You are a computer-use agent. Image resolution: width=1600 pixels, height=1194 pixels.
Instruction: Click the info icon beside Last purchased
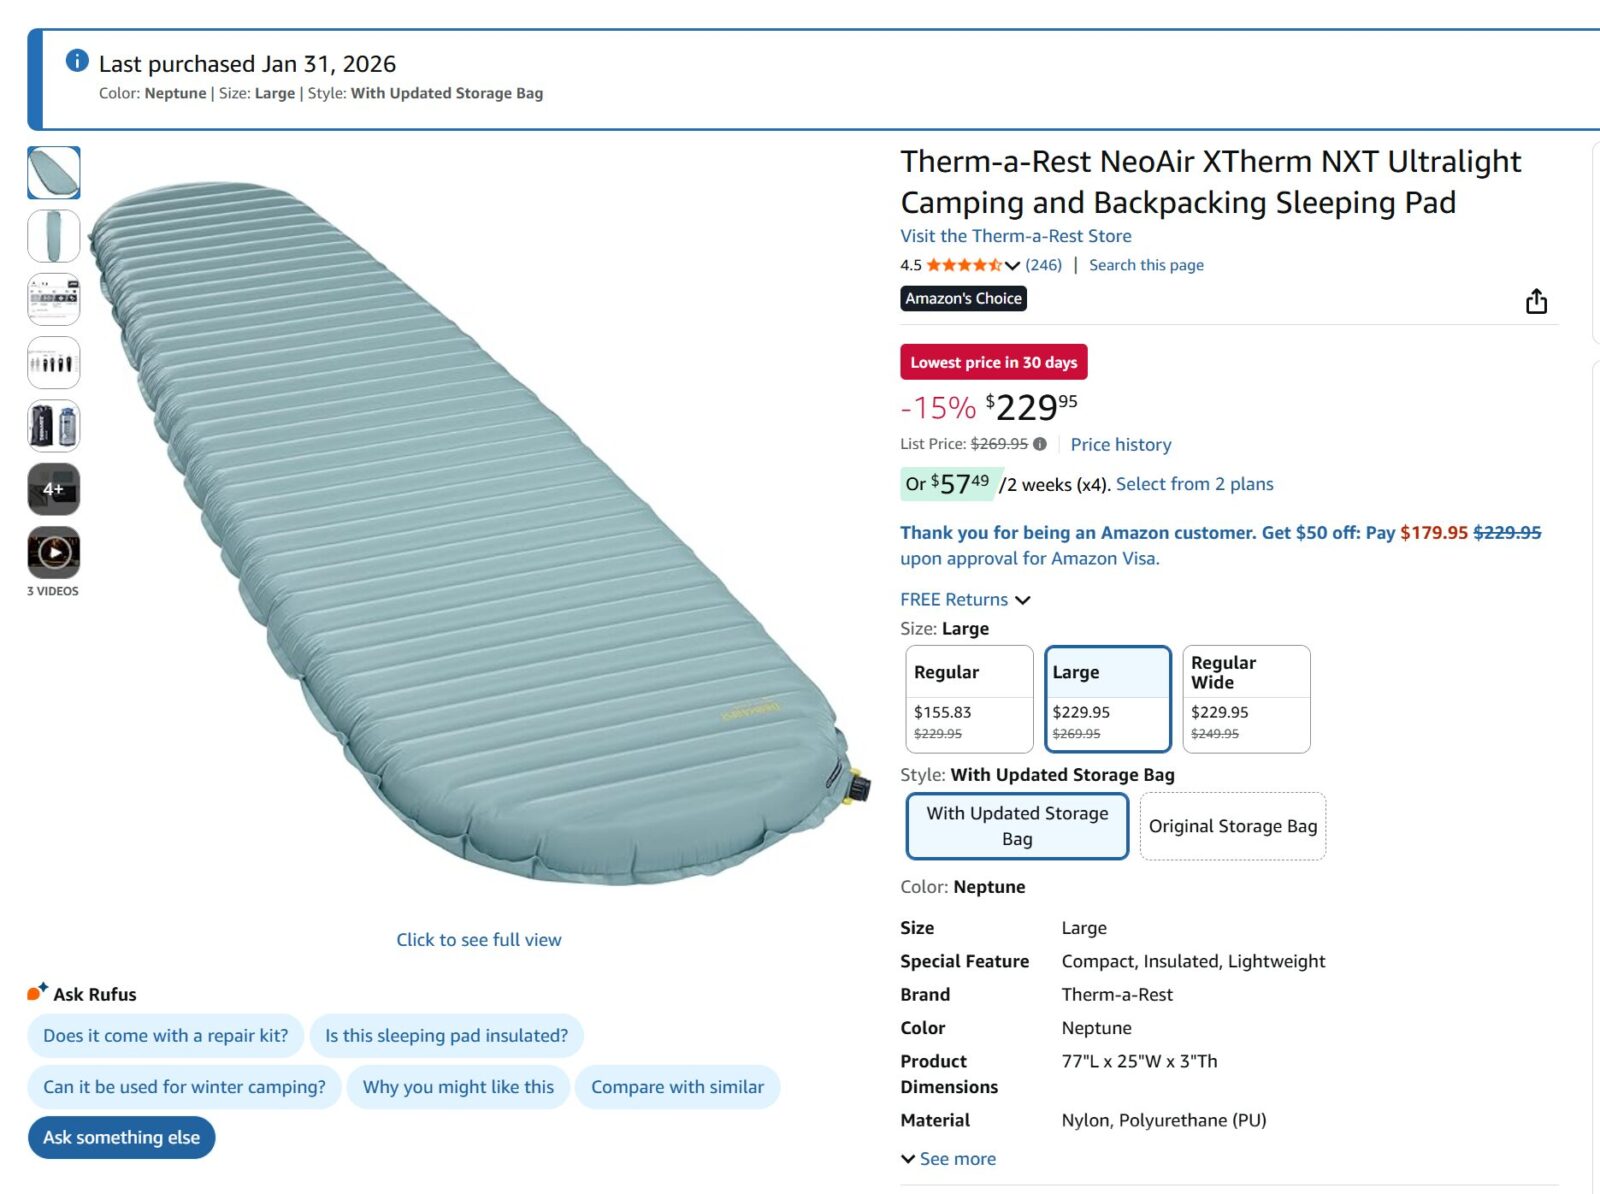coord(77,61)
